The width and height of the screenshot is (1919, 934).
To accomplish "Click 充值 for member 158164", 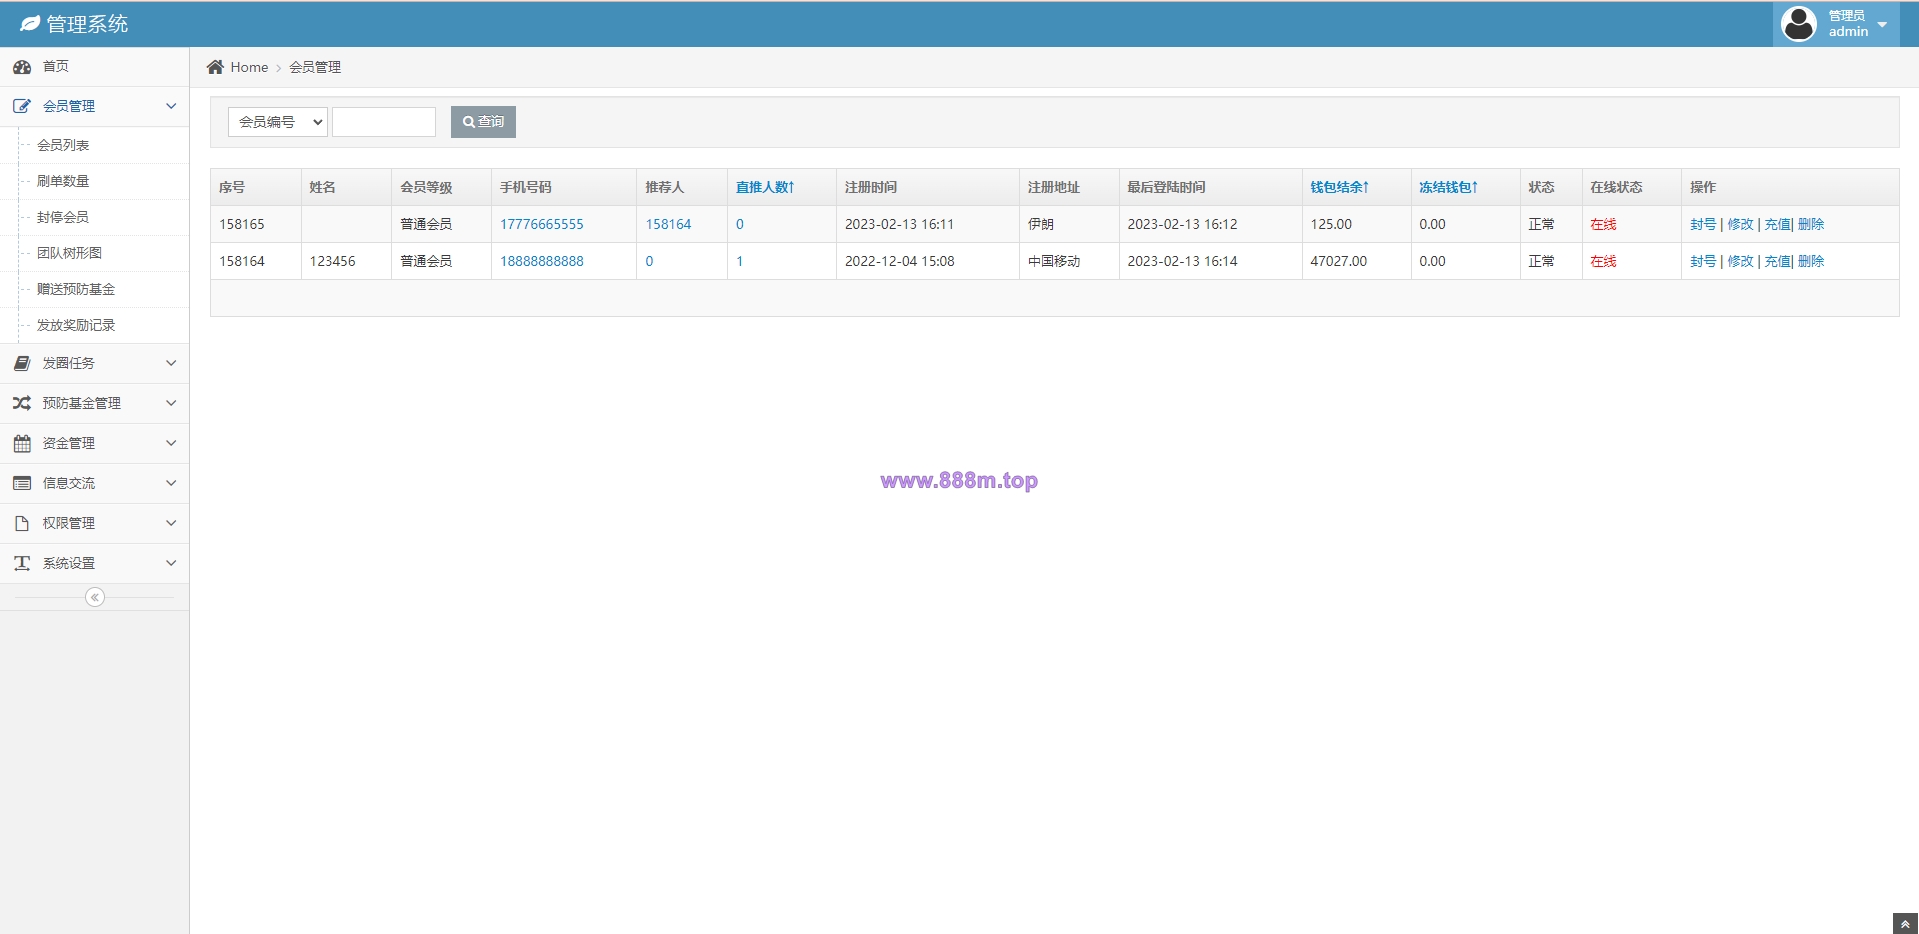I will (x=1777, y=261).
